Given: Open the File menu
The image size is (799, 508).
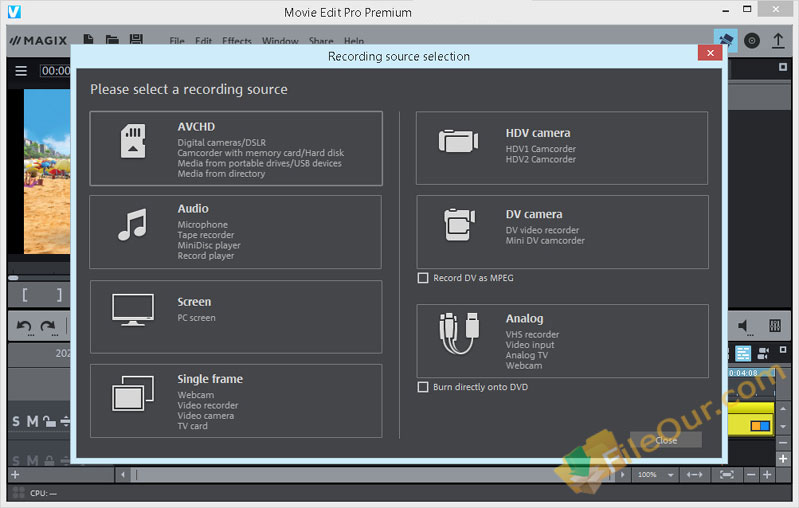Looking at the screenshot, I should coord(177,41).
